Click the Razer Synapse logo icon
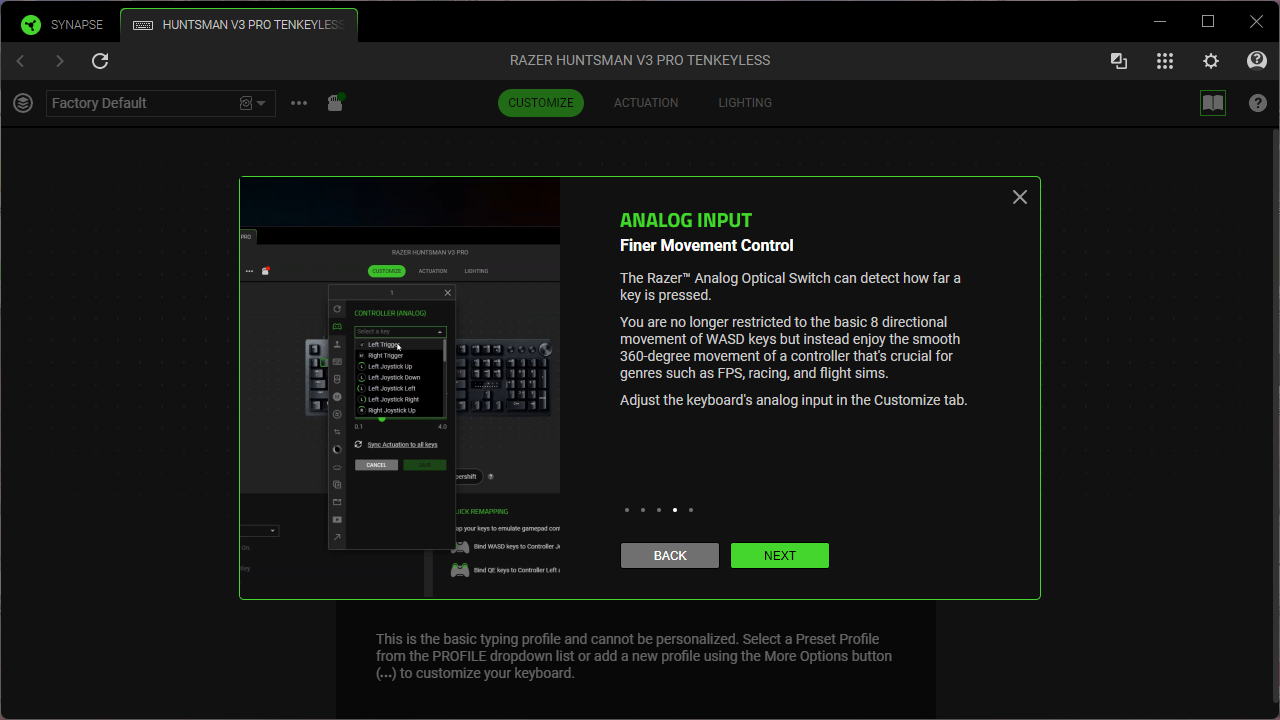1280x720 pixels. [x=31, y=25]
